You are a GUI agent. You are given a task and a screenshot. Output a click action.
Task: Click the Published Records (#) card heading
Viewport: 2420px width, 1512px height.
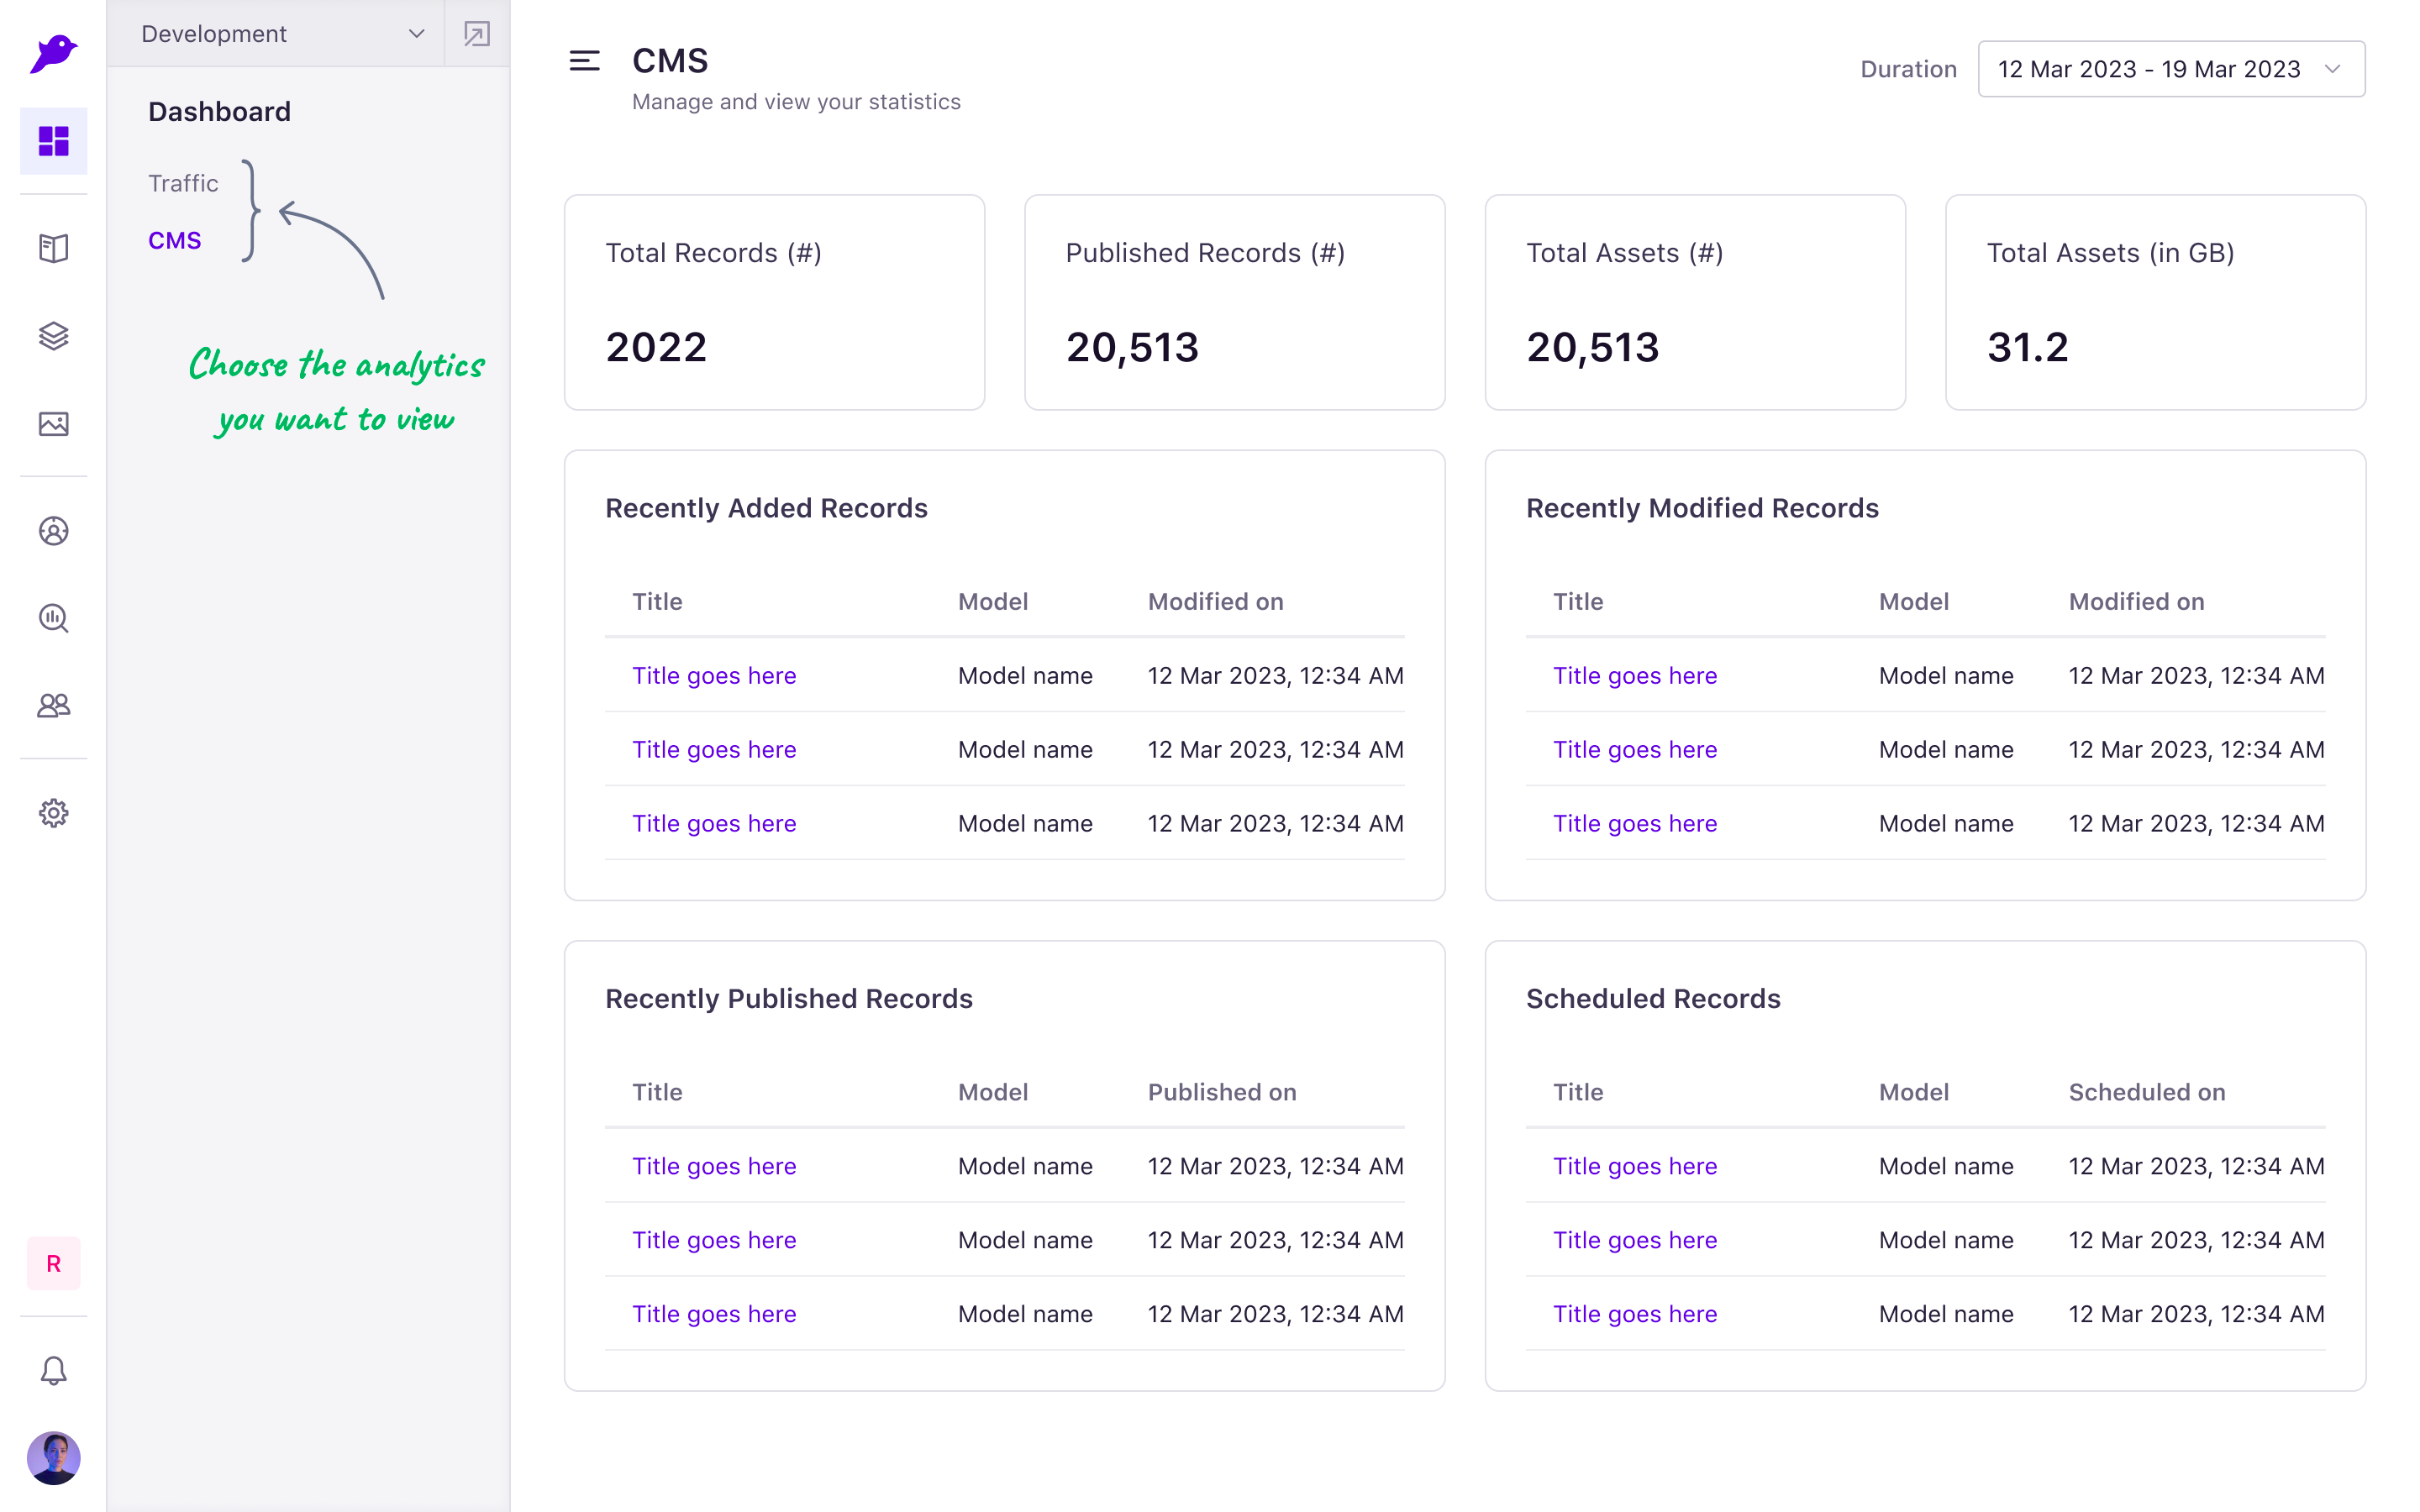tap(1205, 253)
